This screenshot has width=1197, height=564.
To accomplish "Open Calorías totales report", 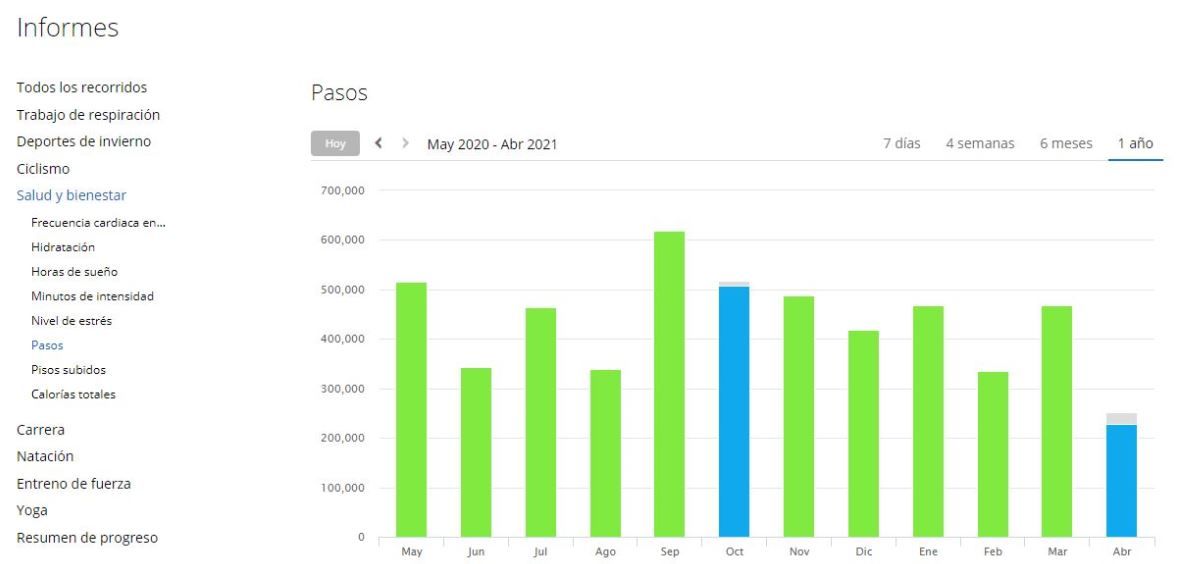I will 73,395.
